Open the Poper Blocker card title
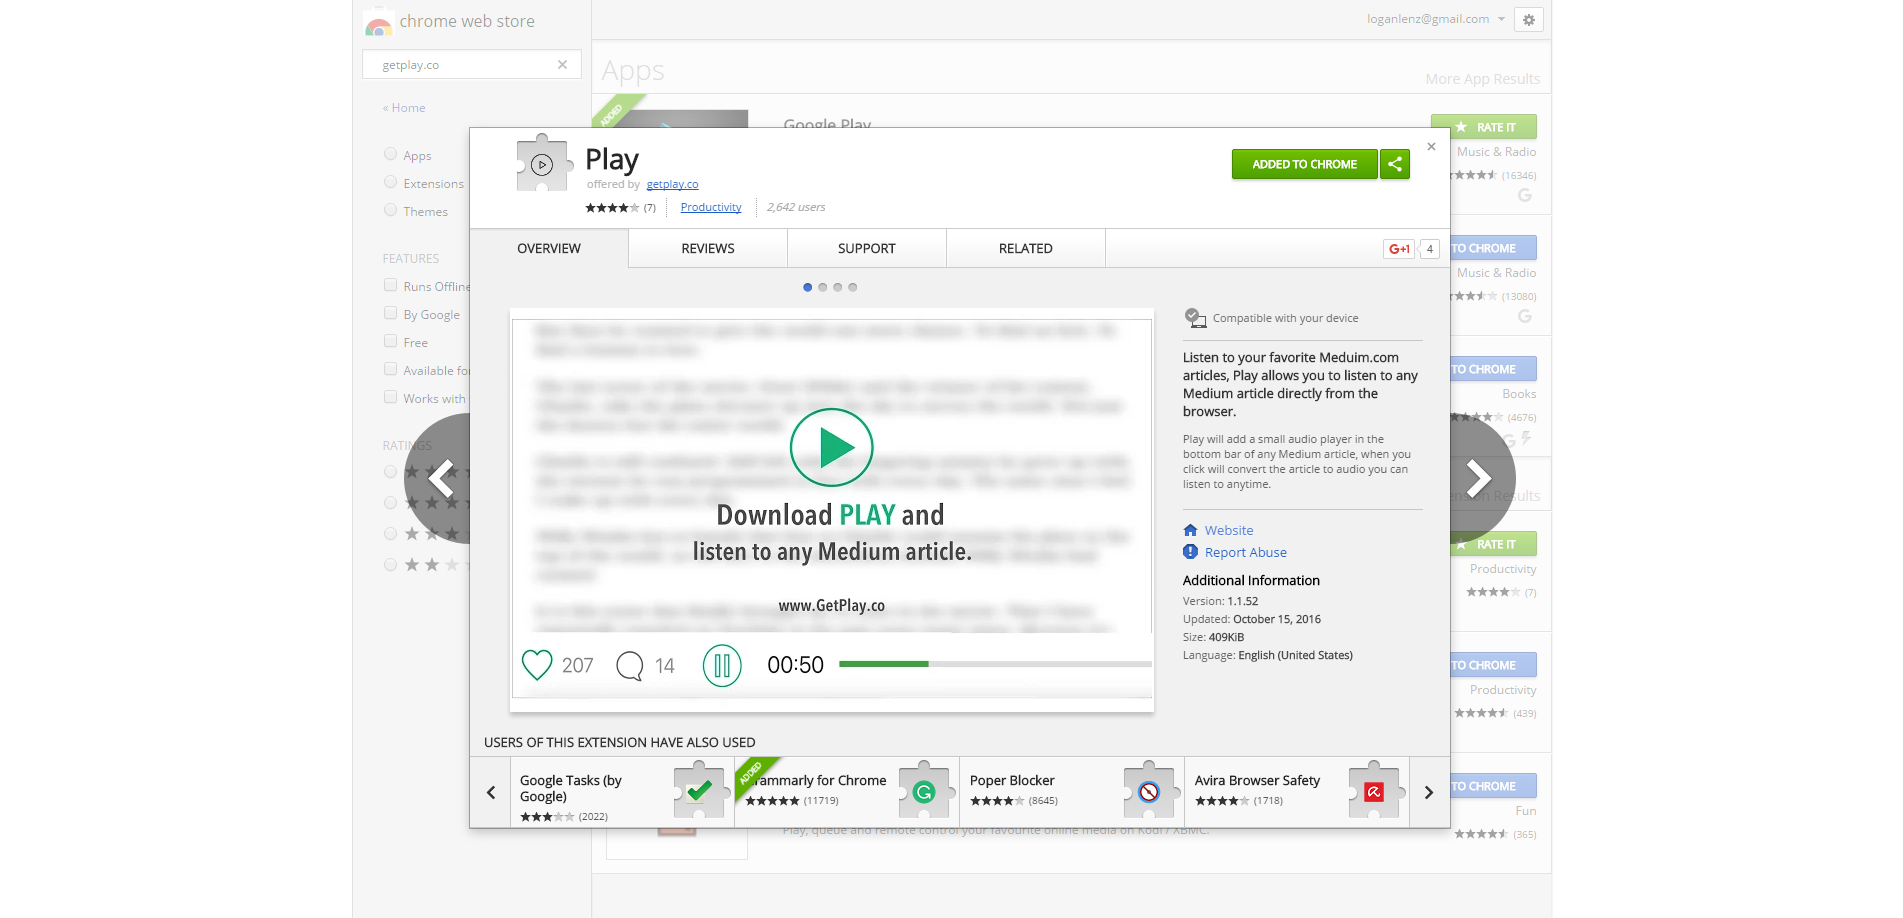This screenshot has width=1903, height=918. (1012, 780)
